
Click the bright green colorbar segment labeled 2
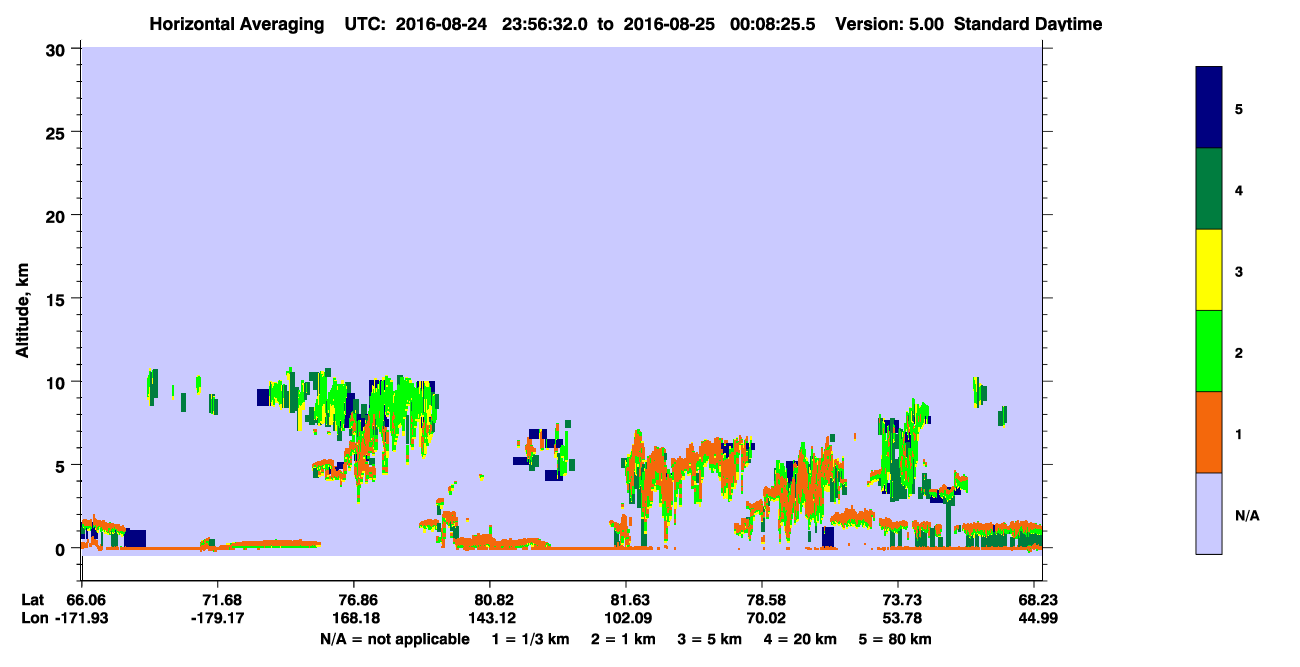coord(1209,351)
